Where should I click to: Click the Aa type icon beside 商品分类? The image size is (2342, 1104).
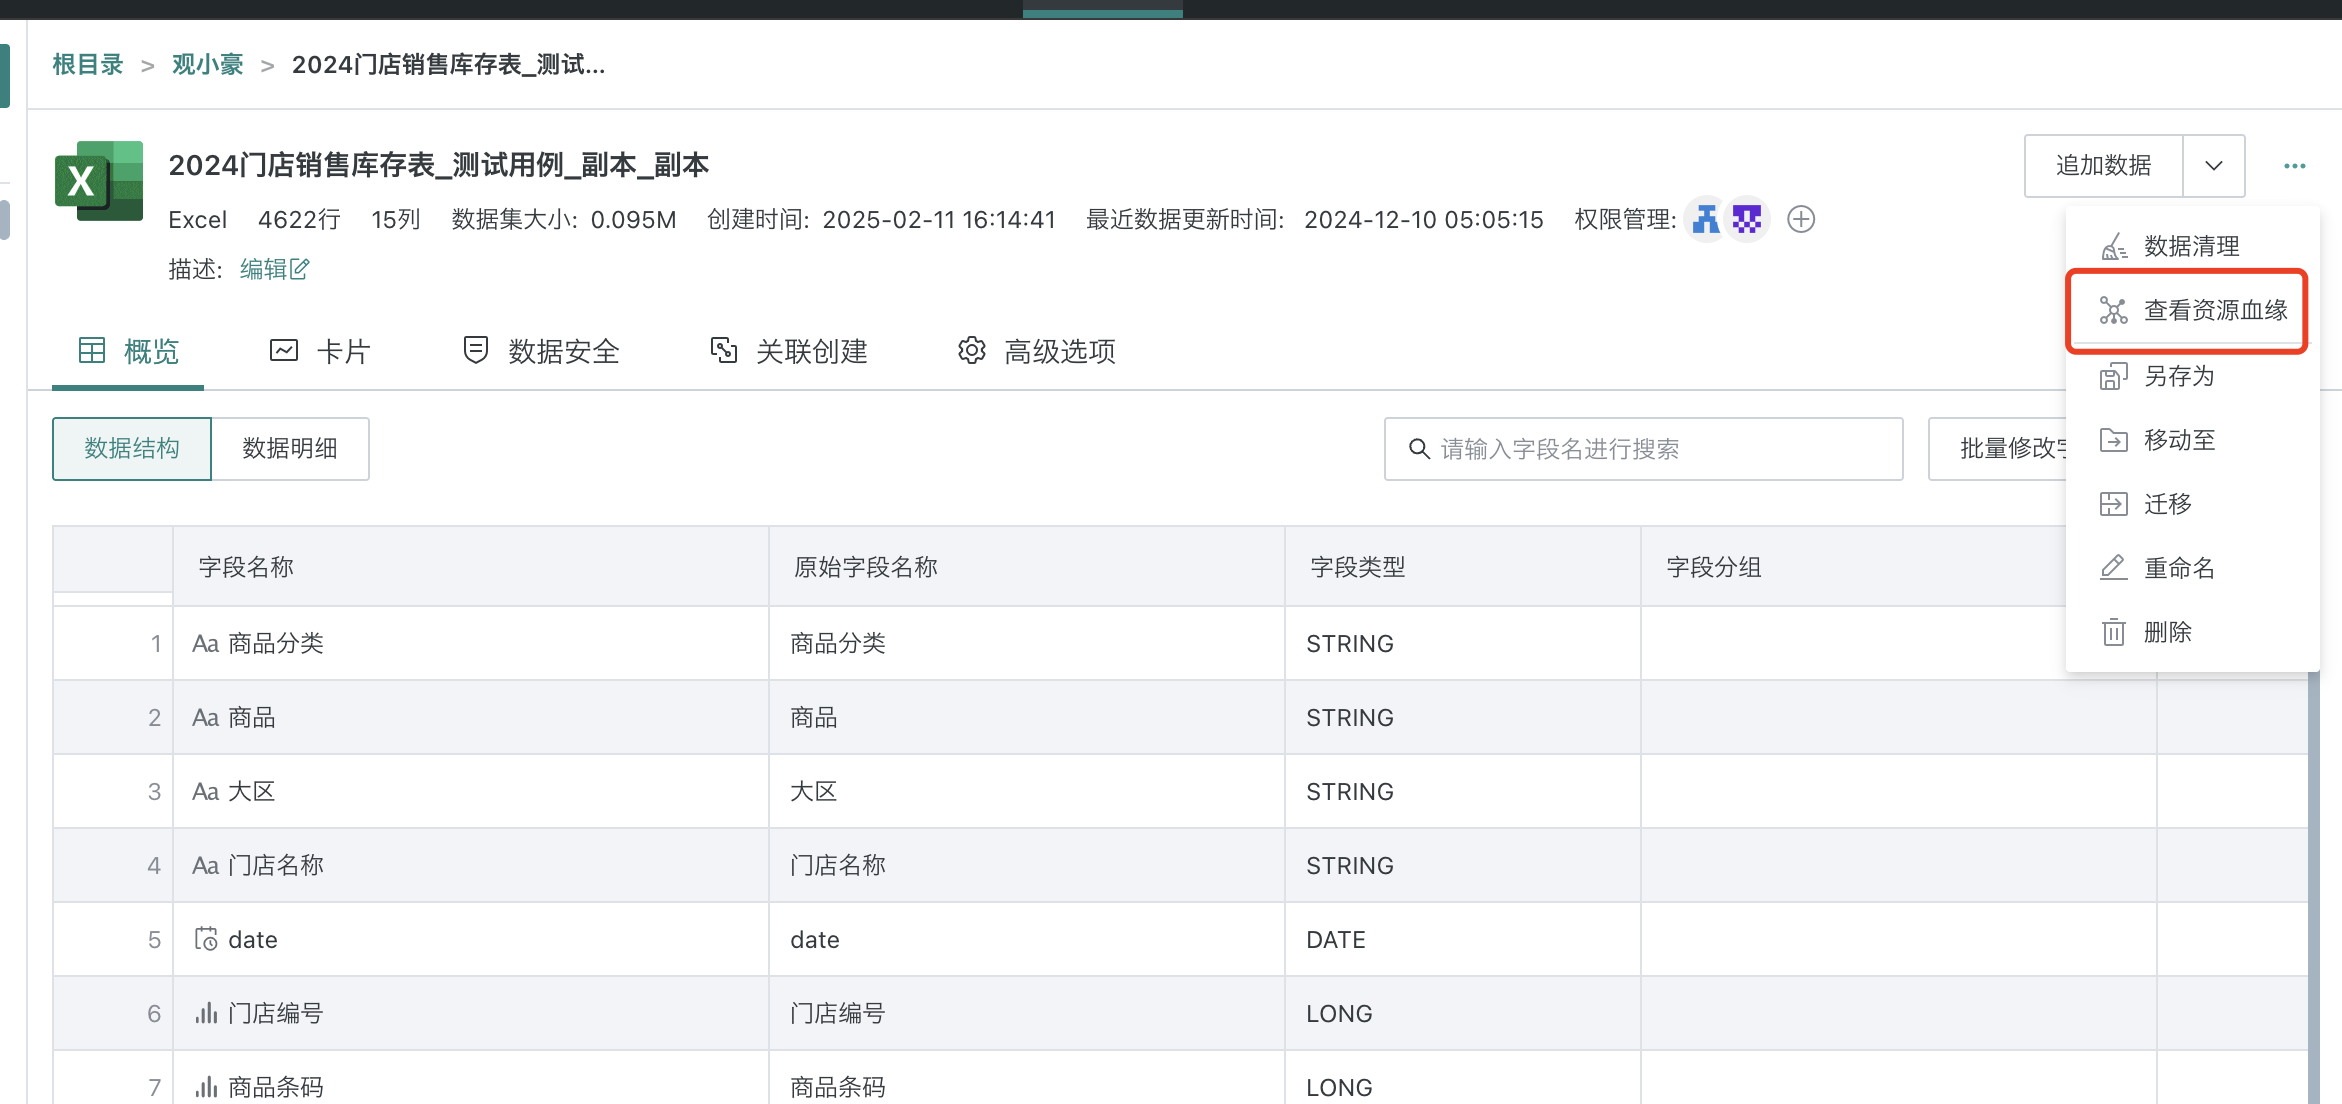pos(205,643)
